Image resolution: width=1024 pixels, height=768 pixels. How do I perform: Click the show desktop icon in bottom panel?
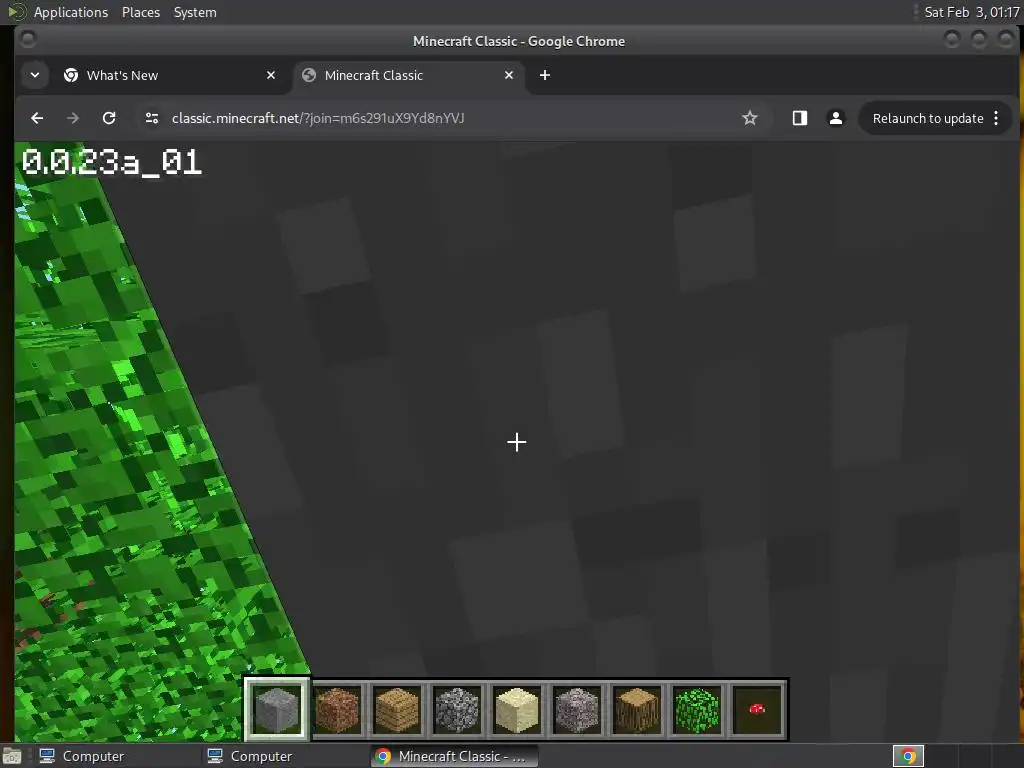[12, 756]
